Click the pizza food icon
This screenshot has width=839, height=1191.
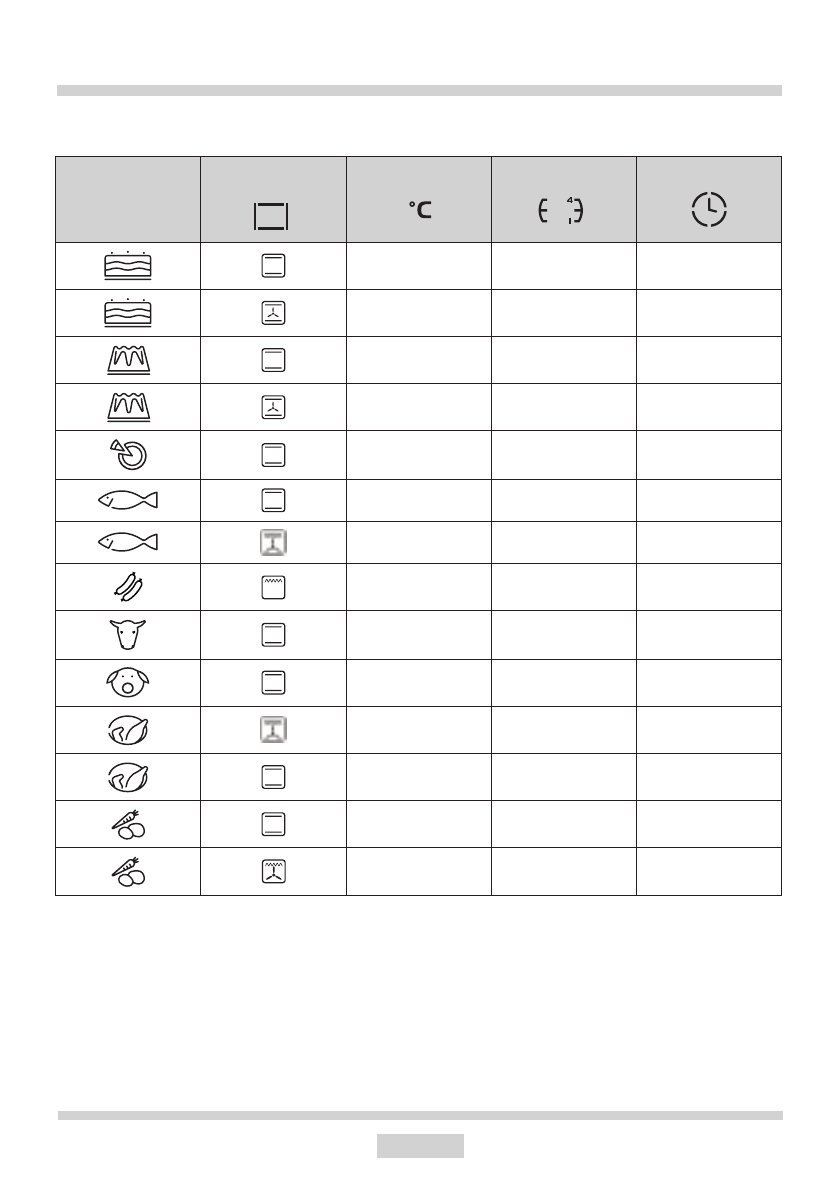[128, 454]
